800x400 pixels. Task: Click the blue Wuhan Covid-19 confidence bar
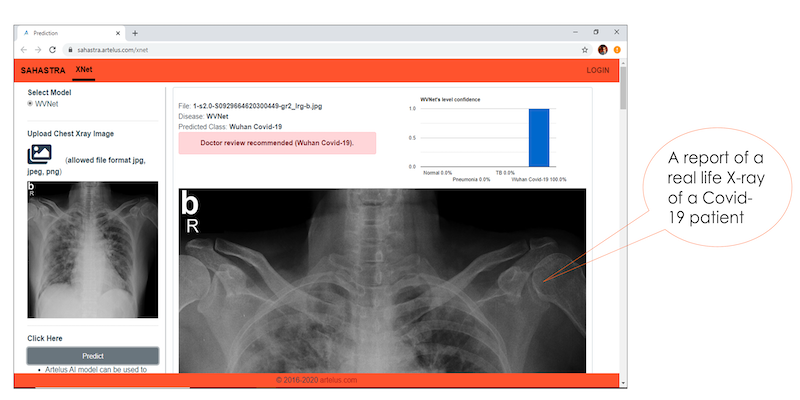tap(539, 138)
